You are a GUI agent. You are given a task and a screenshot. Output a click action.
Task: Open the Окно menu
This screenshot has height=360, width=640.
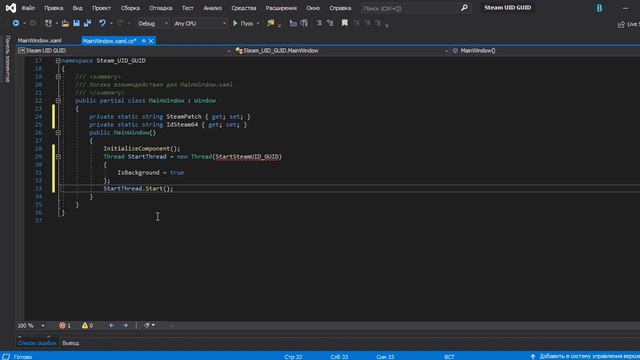coord(313,8)
